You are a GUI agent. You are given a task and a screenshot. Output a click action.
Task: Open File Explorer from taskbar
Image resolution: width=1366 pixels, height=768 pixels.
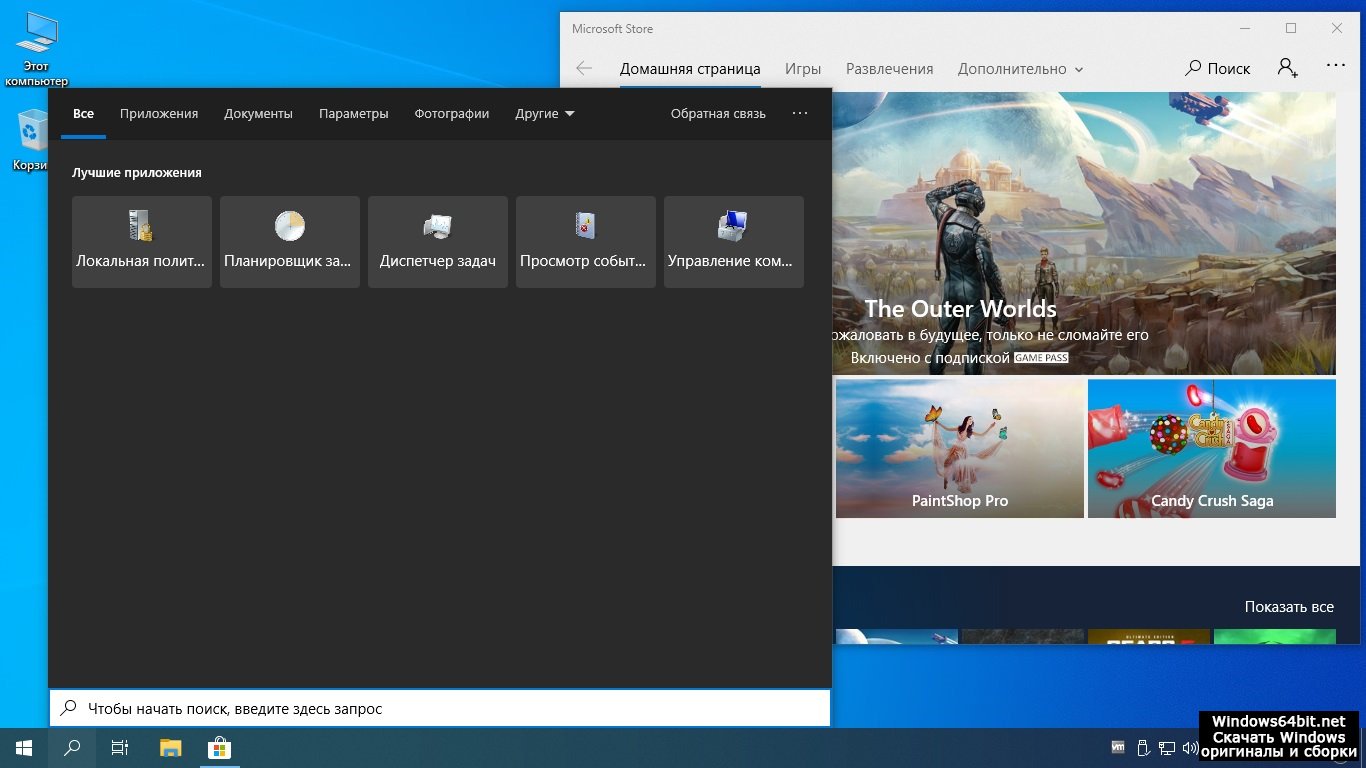[x=171, y=748]
